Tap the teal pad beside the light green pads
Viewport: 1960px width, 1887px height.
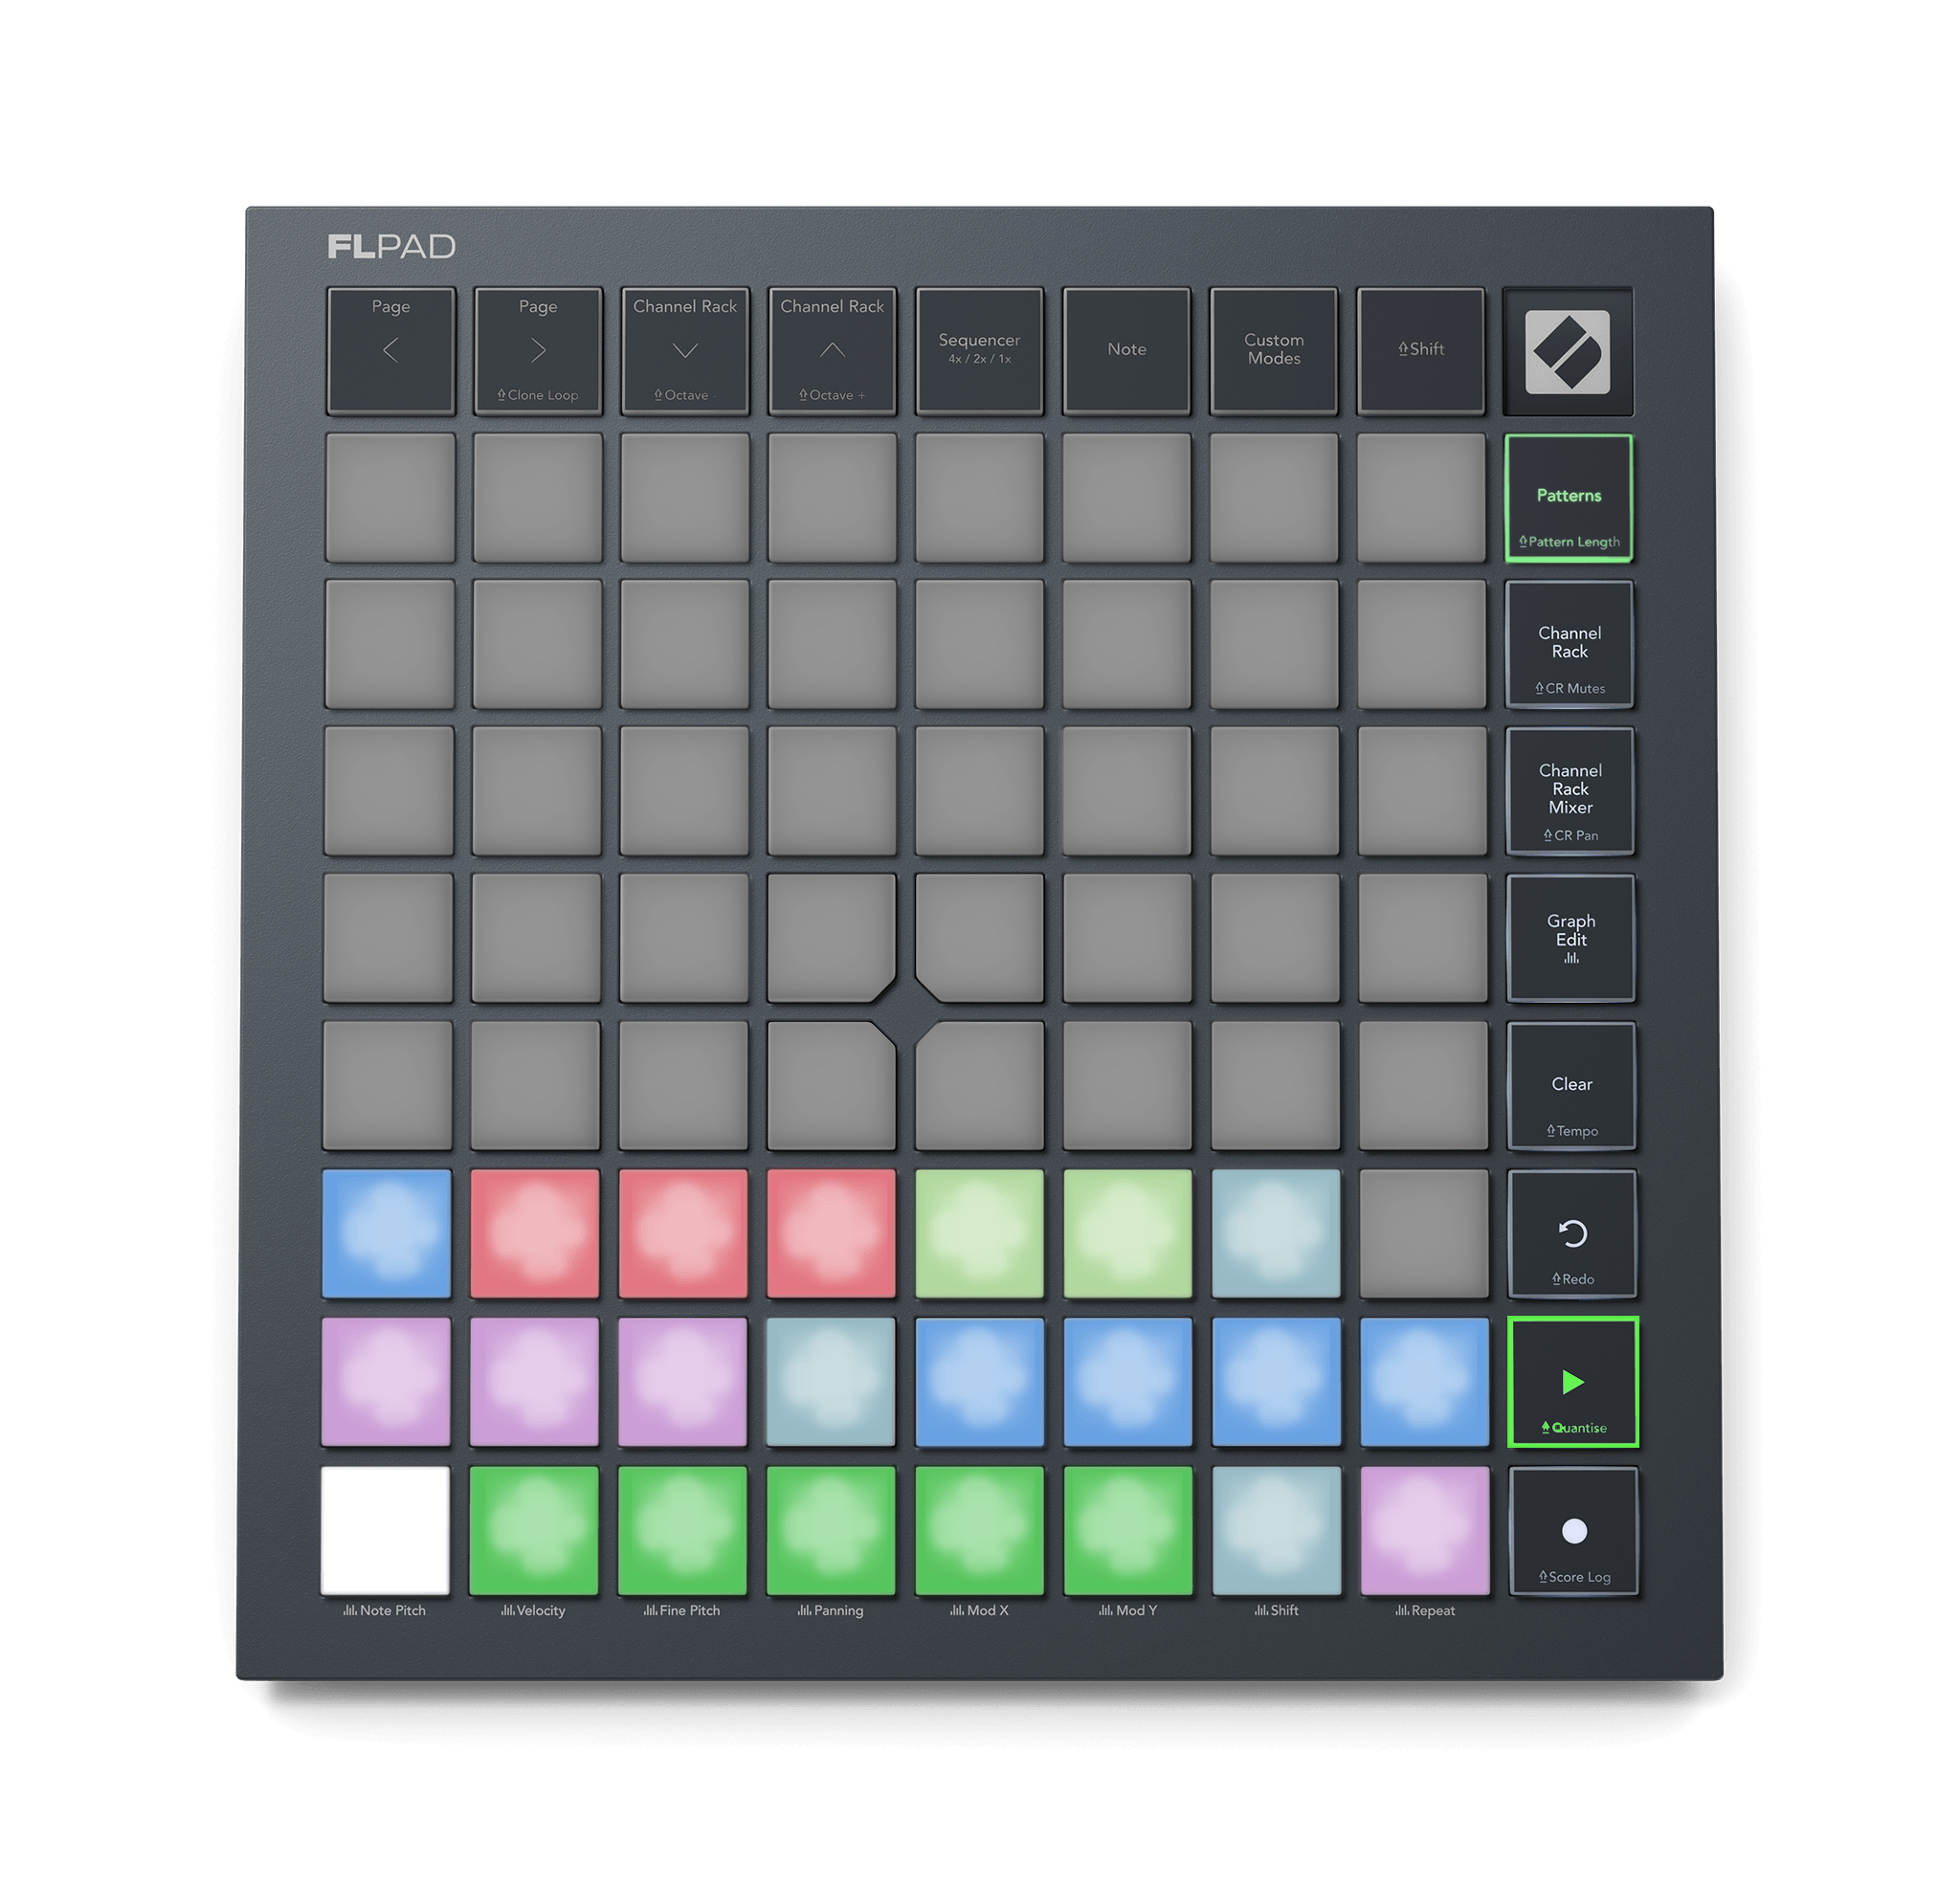click(x=1276, y=1234)
